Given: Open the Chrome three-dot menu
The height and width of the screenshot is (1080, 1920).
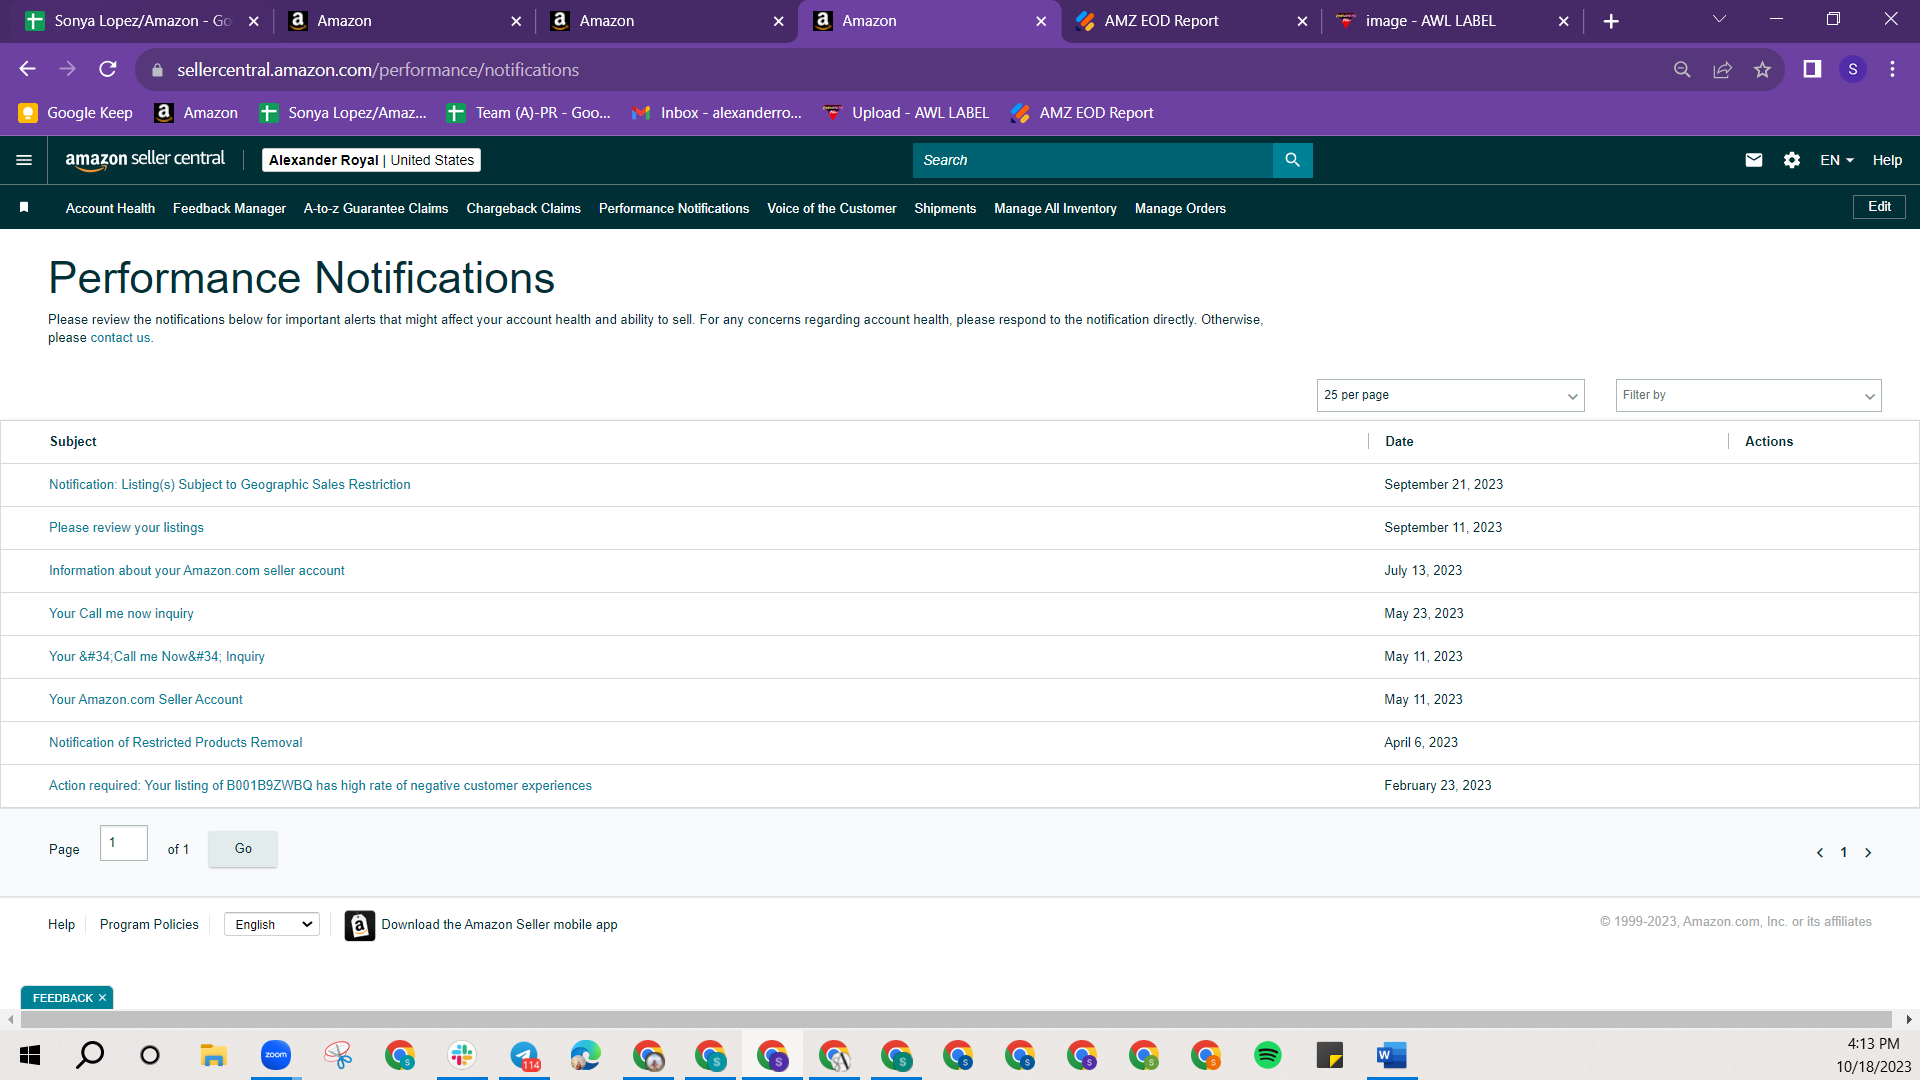Looking at the screenshot, I should [x=1892, y=69].
